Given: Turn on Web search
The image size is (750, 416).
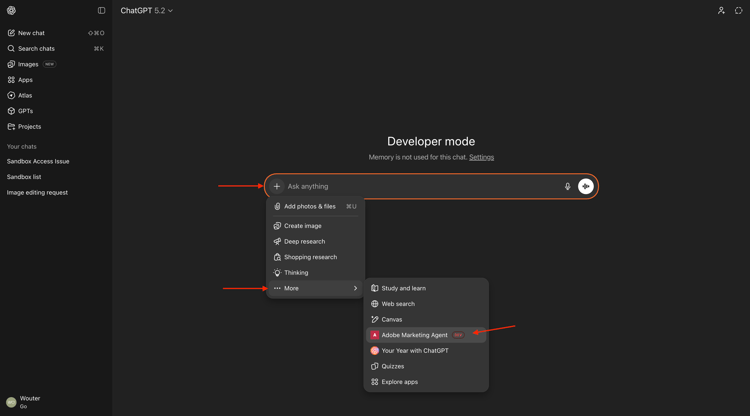Looking at the screenshot, I should pos(398,304).
